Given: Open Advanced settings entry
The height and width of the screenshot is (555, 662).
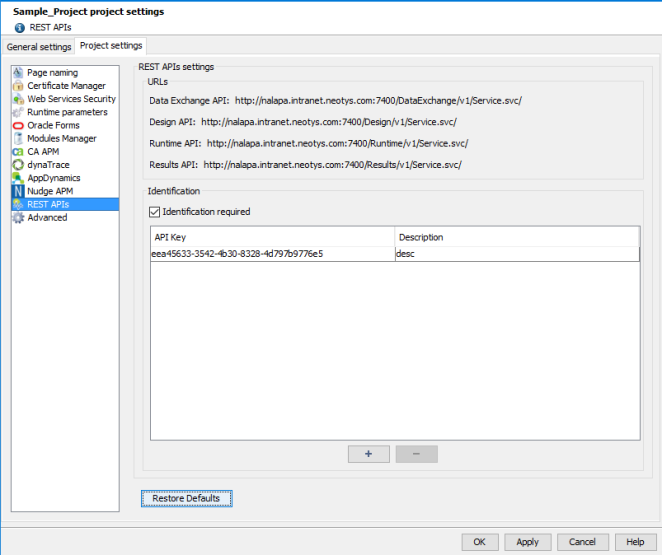Looking at the screenshot, I should point(65,217).
